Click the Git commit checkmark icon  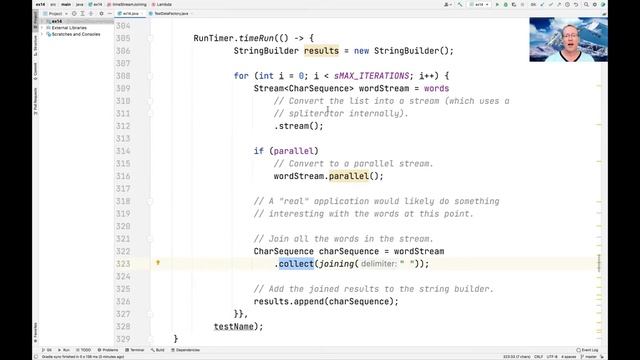click(x=551, y=4)
